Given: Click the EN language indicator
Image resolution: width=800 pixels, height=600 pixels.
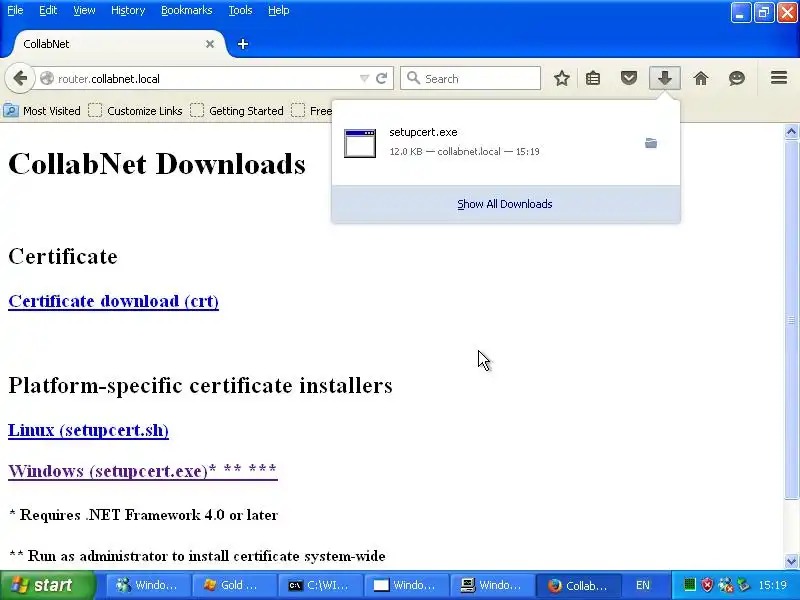Looking at the screenshot, I should (643, 585).
